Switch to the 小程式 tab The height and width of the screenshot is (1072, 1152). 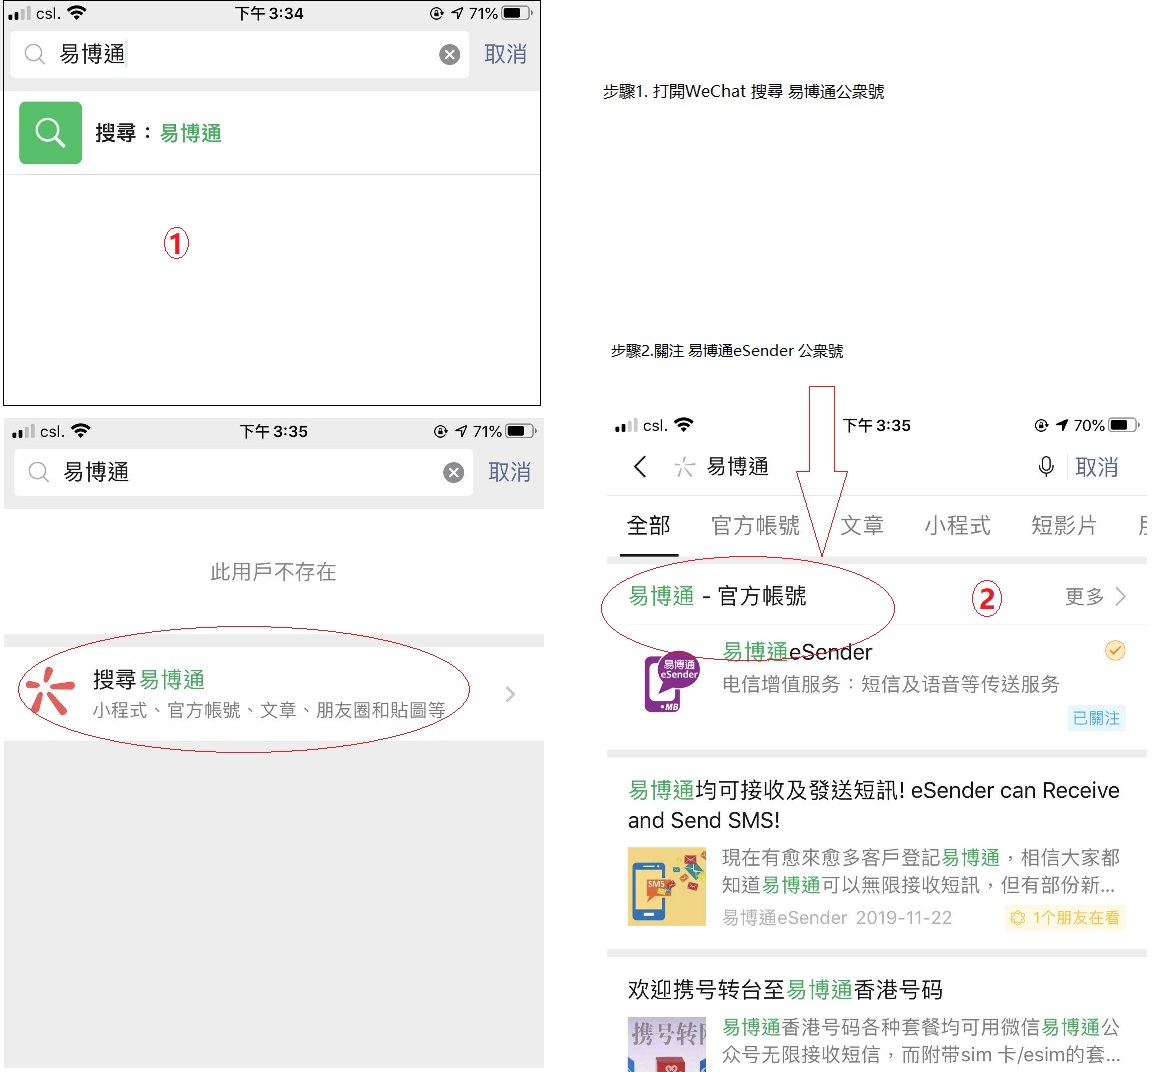click(x=957, y=526)
